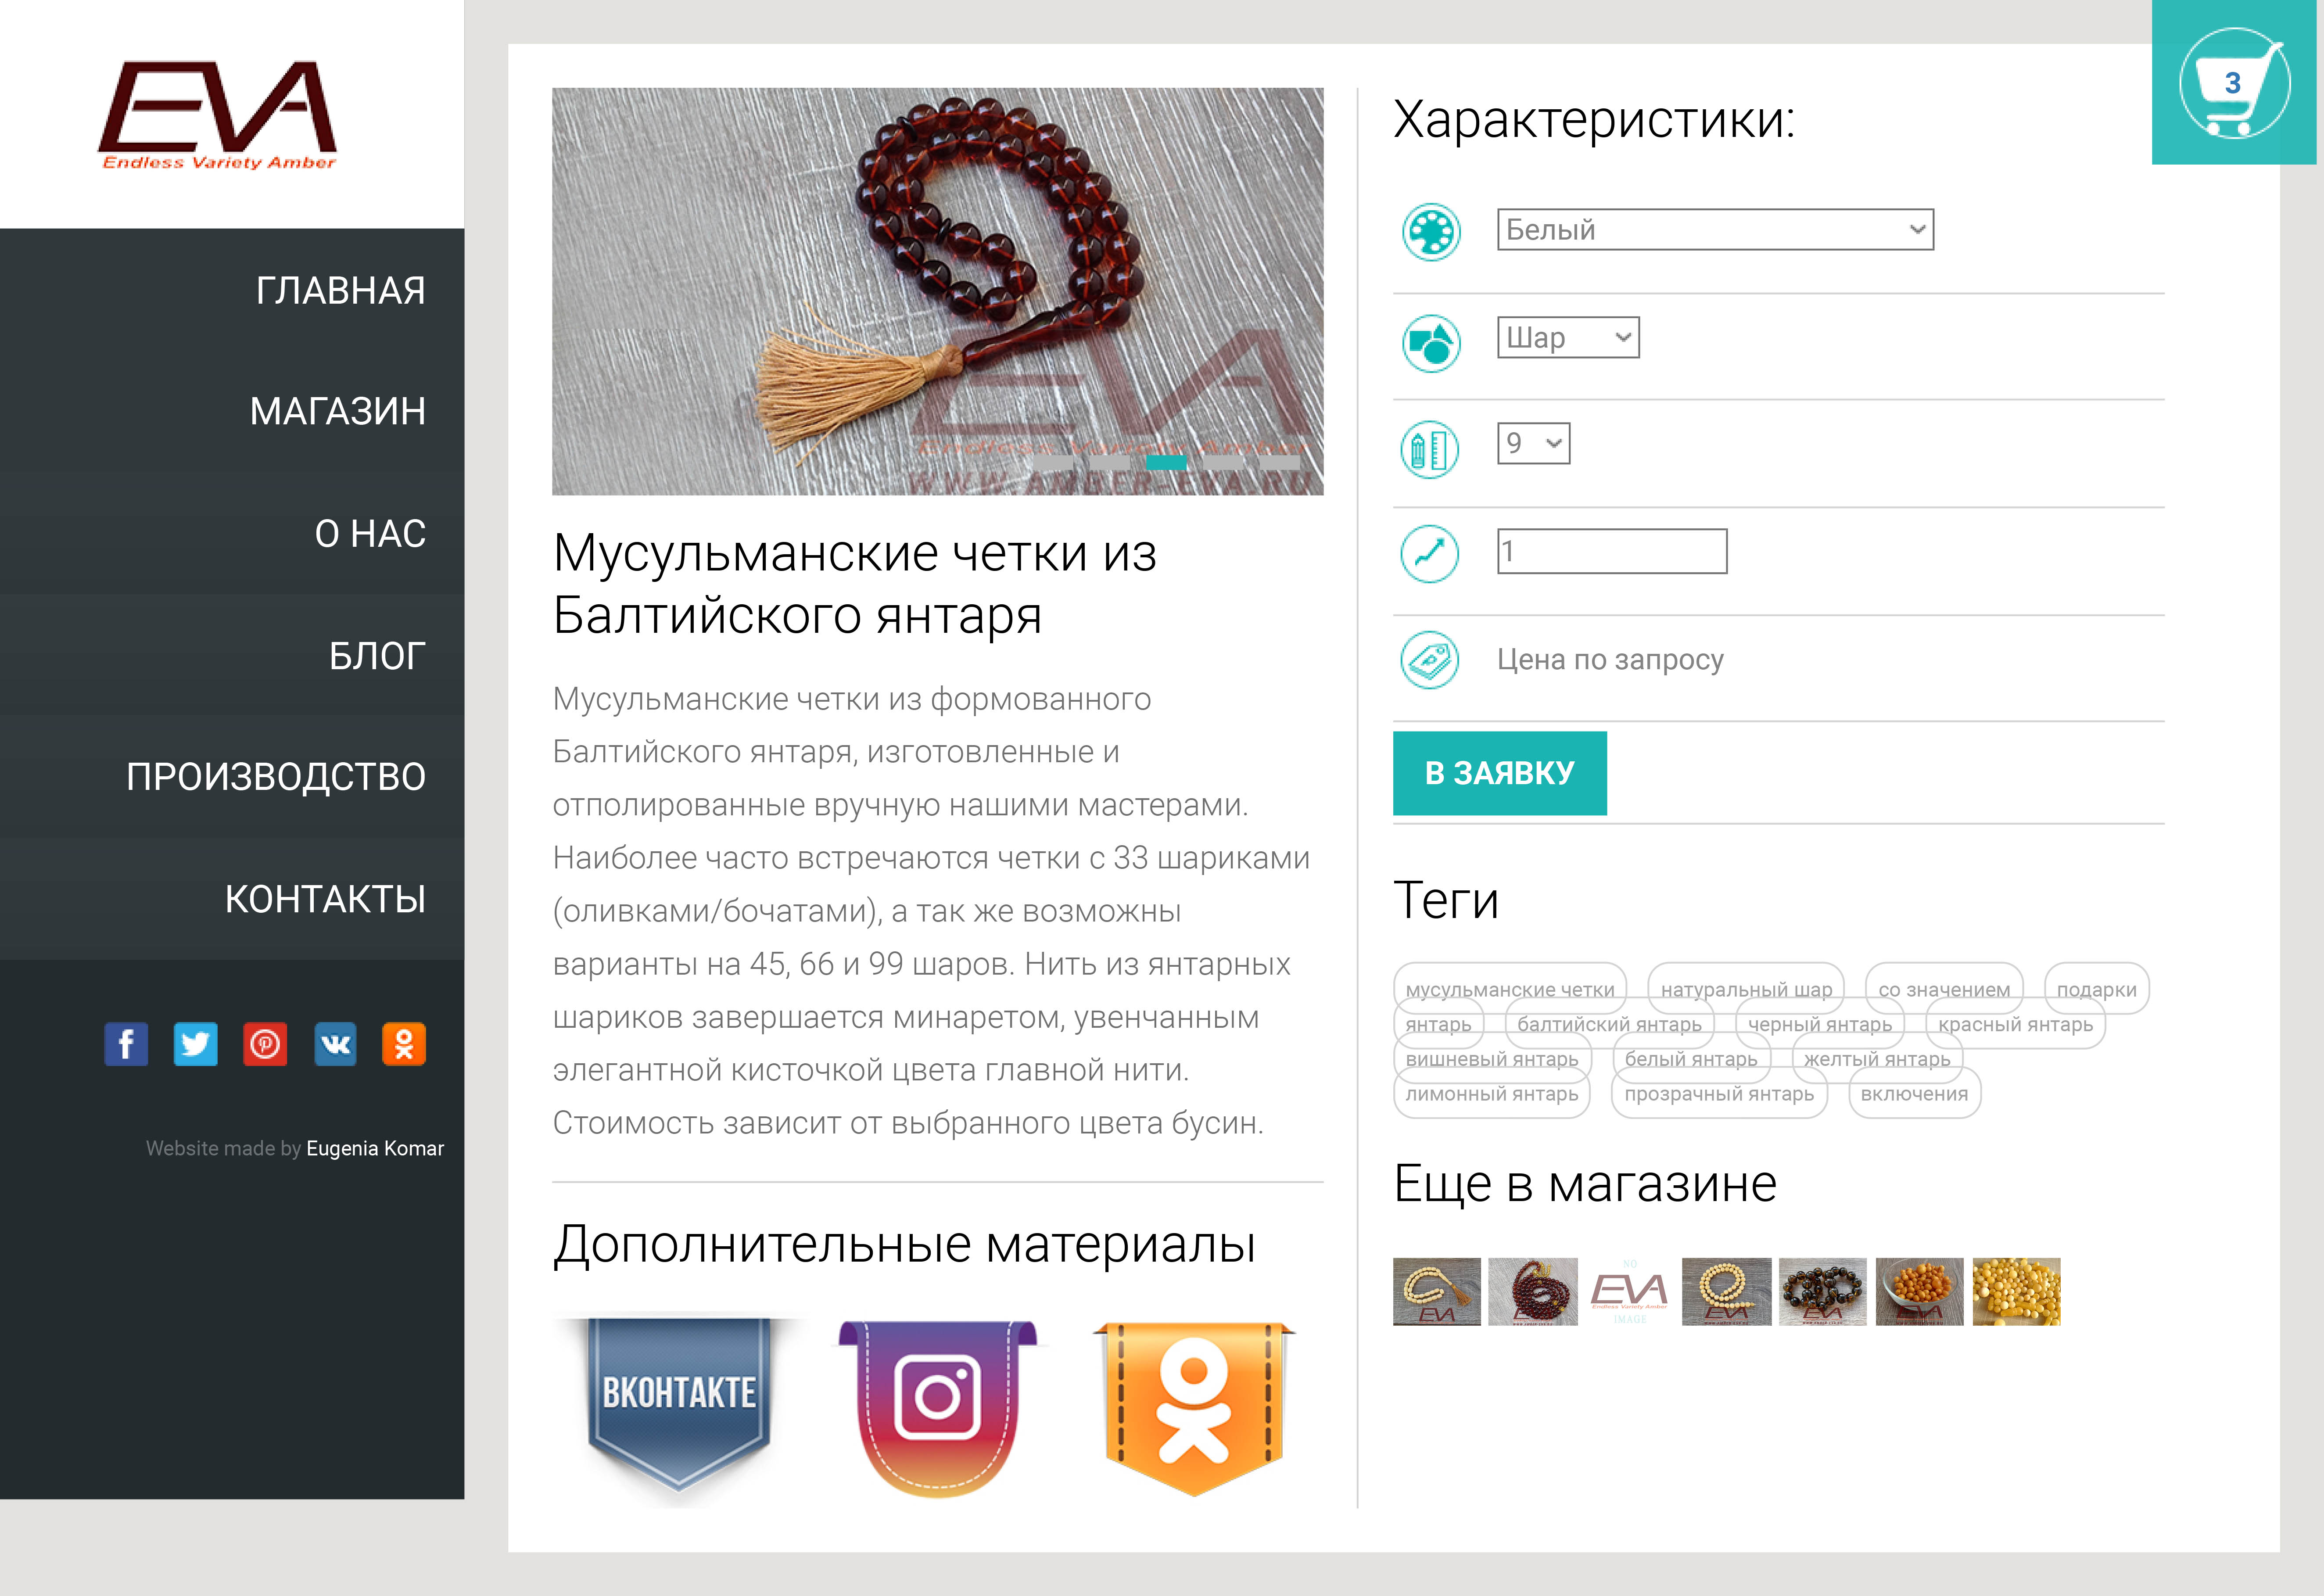Open the Pinterest social icon in sidebar
The image size is (2324, 1596).
pyautogui.click(x=265, y=1044)
